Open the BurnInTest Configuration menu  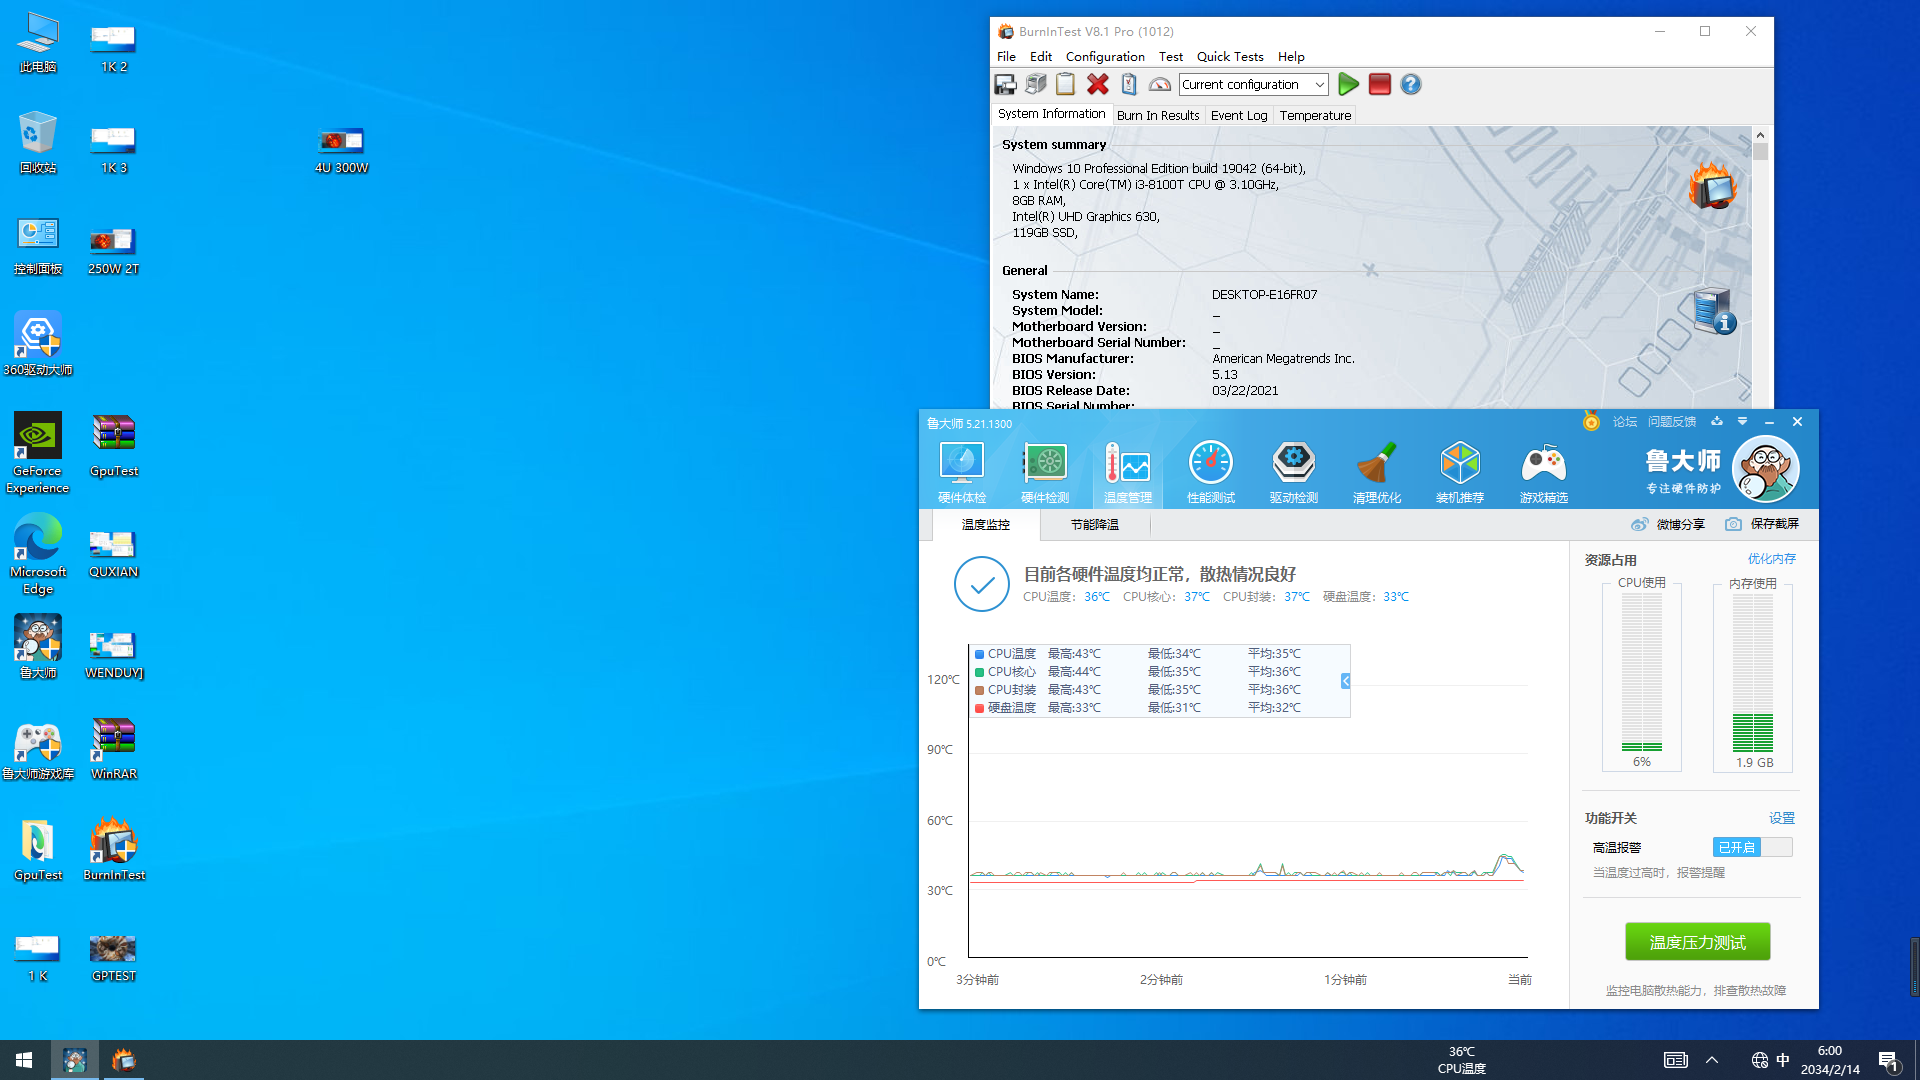1104,55
